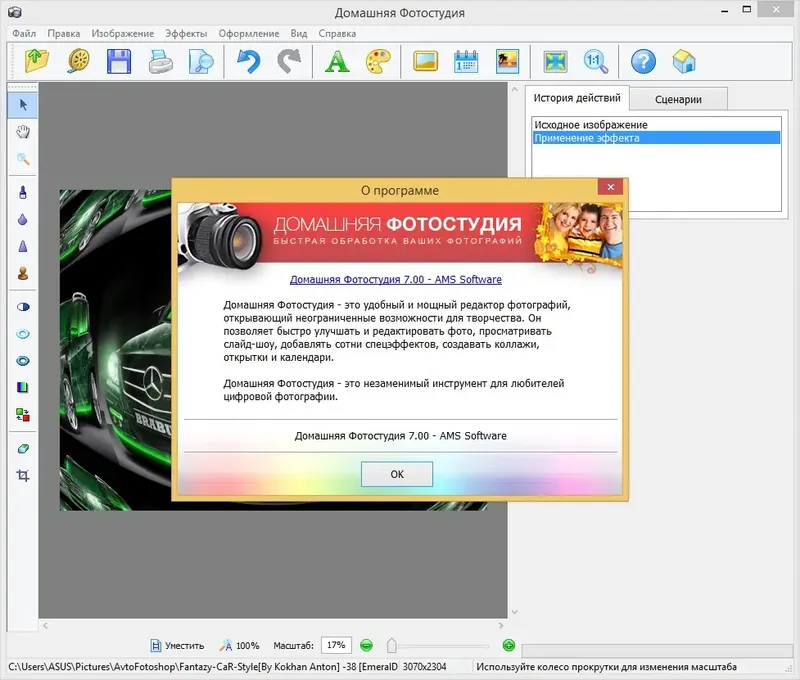Save the image with the floppy disk icon
The width and height of the screenshot is (800, 680).
point(119,61)
